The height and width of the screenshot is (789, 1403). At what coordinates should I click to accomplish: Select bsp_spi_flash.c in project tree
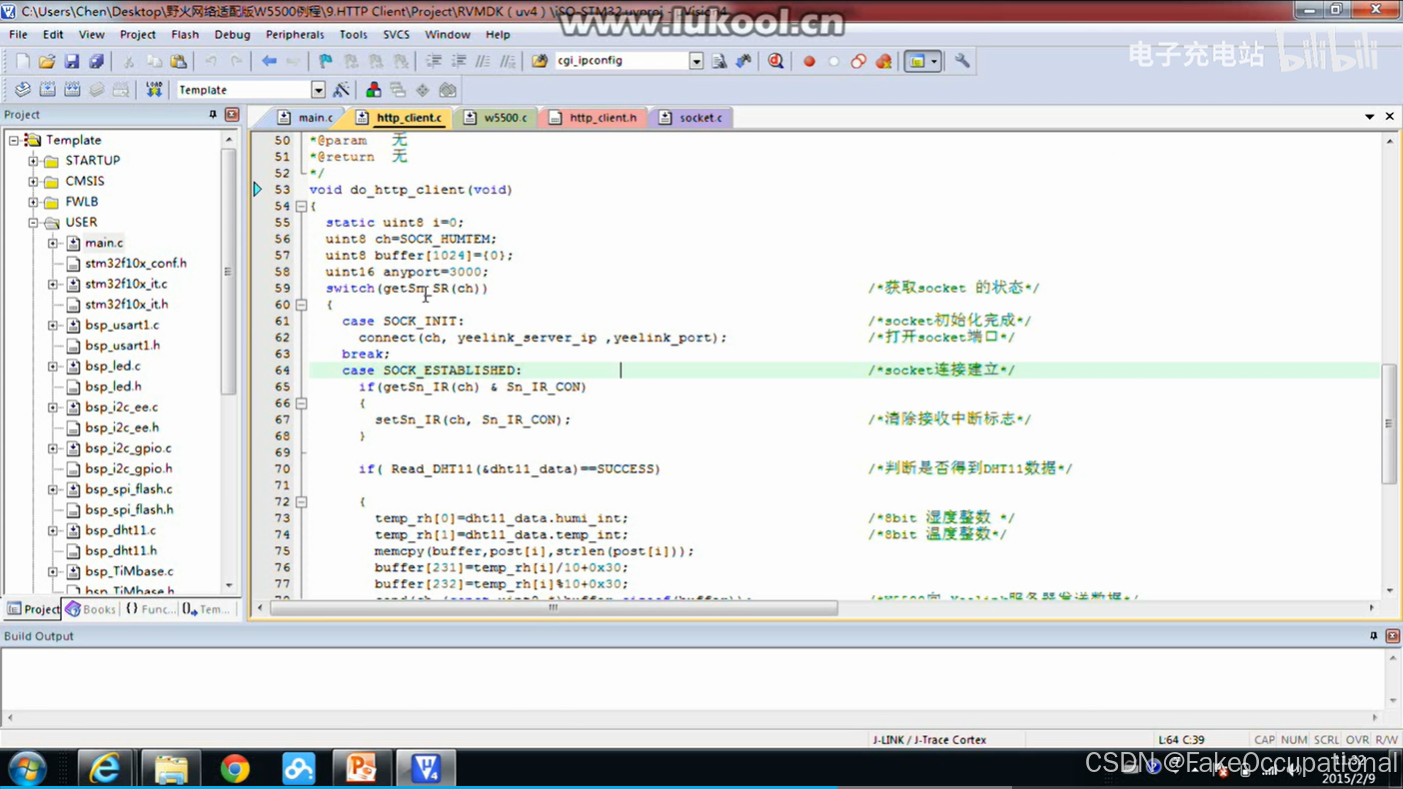click(x=128, y=489)
